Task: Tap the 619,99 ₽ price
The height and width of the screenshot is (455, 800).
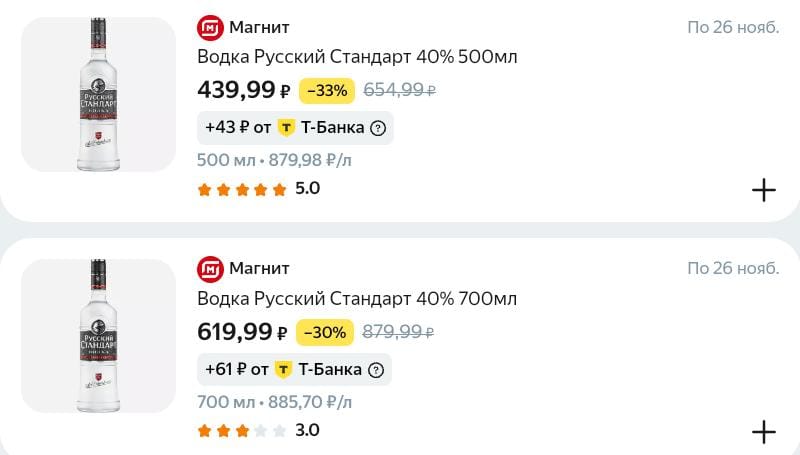Action: [242, 332]
